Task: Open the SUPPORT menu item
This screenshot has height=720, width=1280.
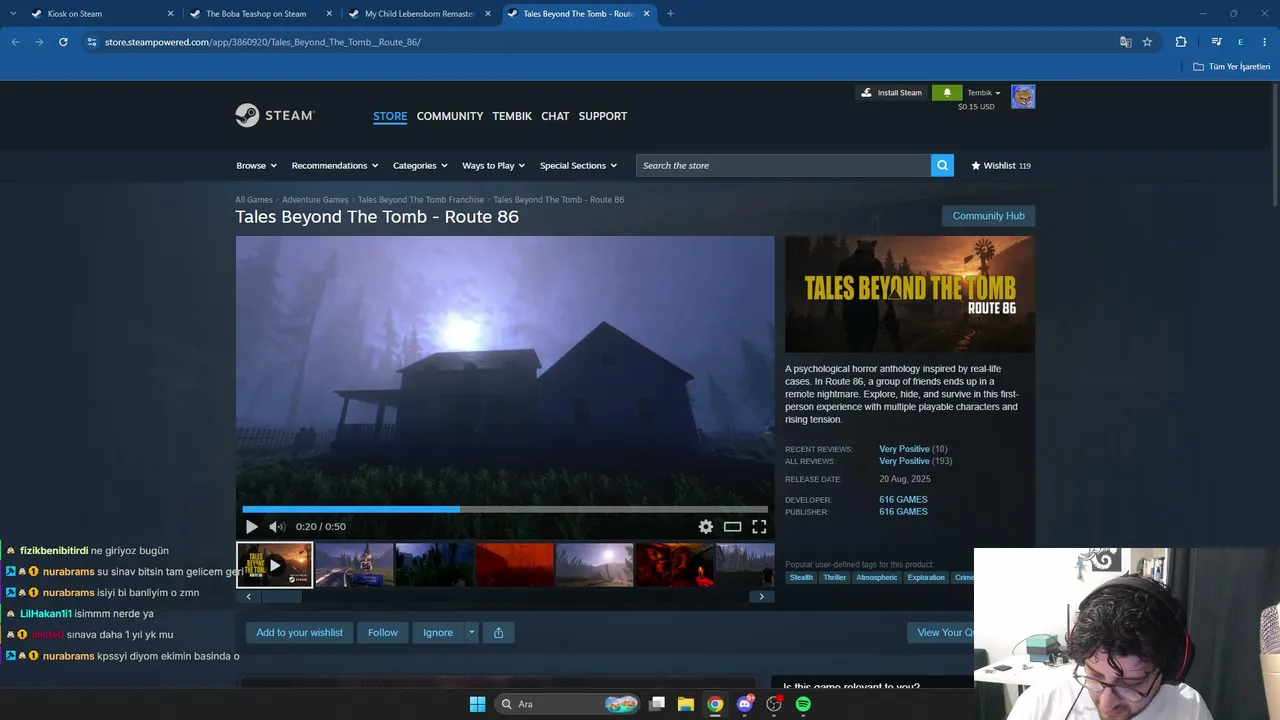Action: [x=603, y=116]
